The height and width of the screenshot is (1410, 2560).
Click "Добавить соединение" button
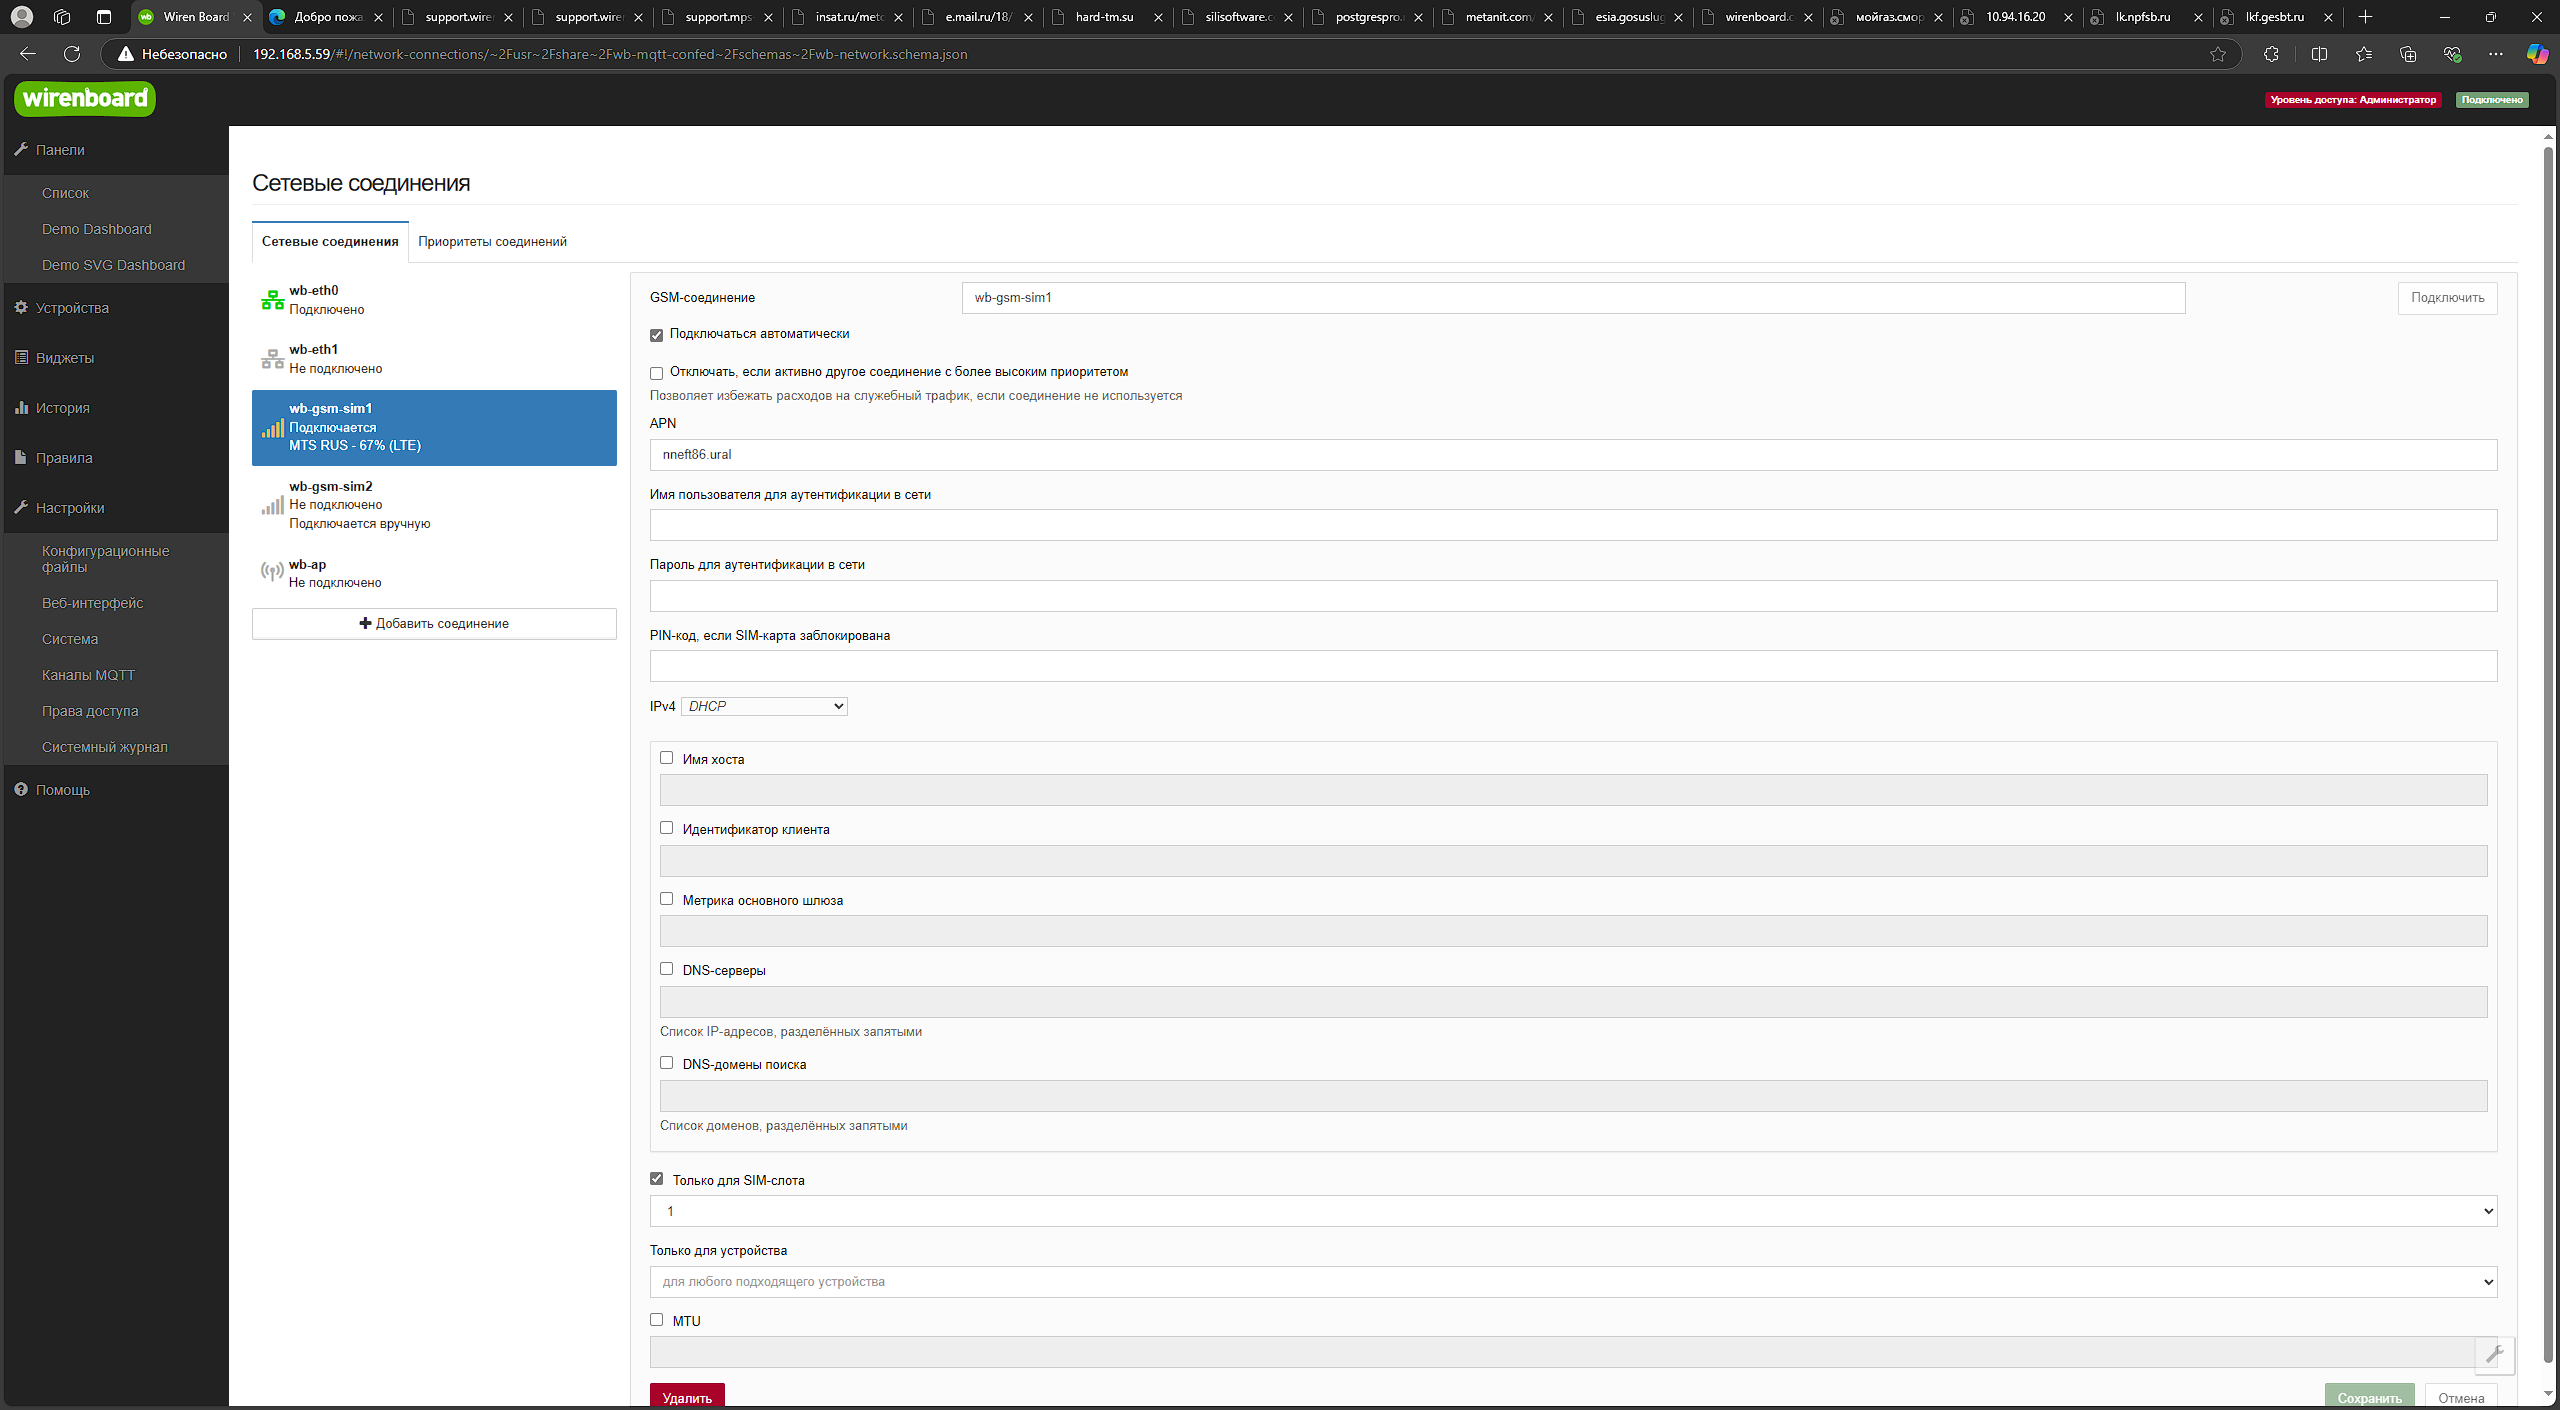(x=434, y=623)
